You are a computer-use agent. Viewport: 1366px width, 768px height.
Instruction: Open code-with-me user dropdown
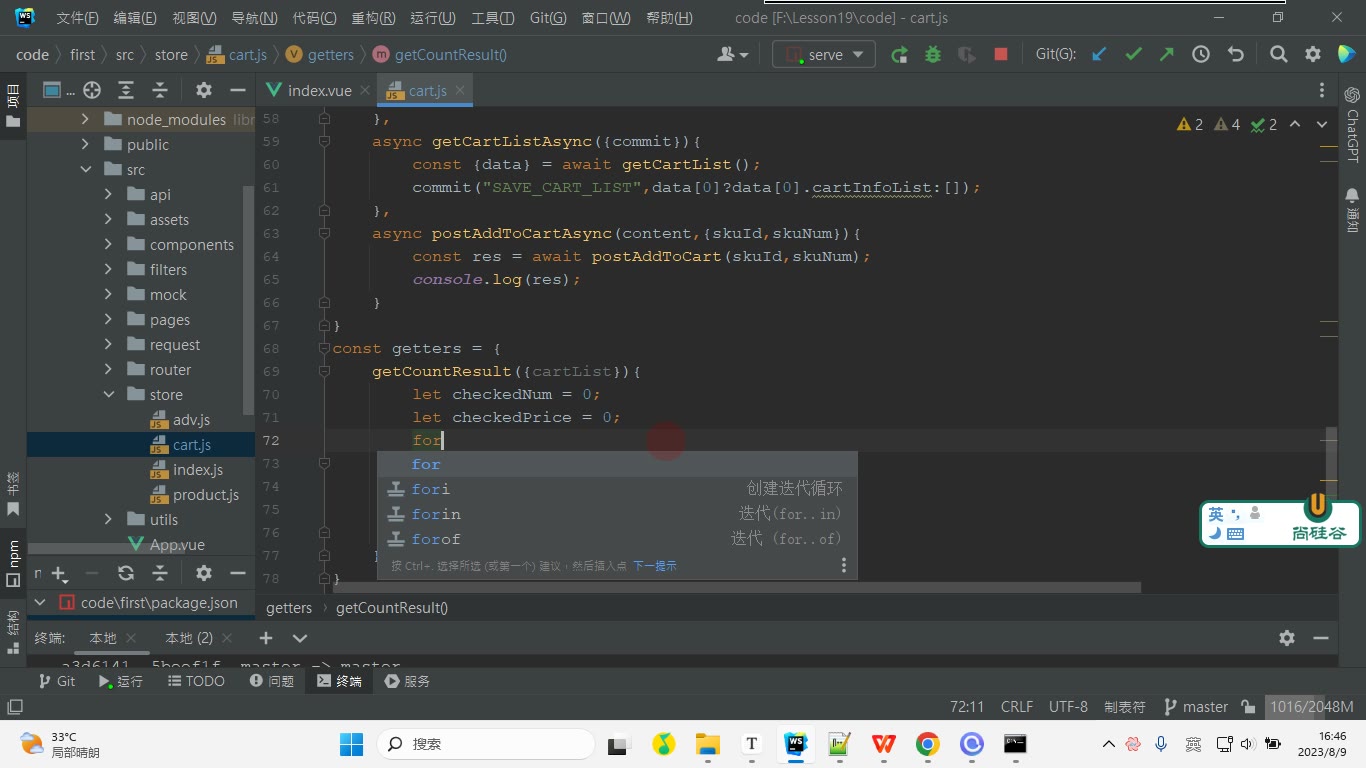pos(733,55)
